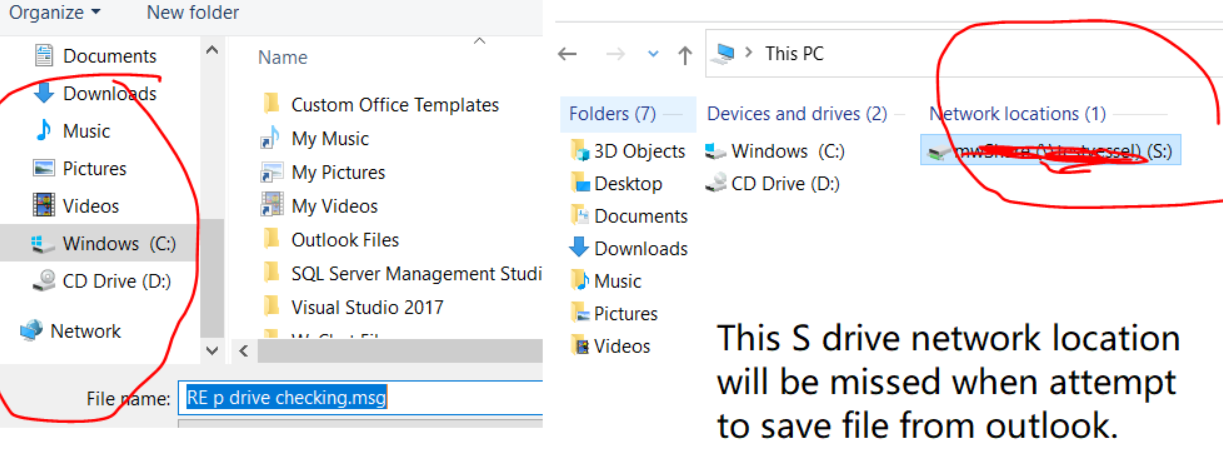
Task: Click the Custom Office Templates folder icon
Action: pyautogui.click(x=271, y=104)
